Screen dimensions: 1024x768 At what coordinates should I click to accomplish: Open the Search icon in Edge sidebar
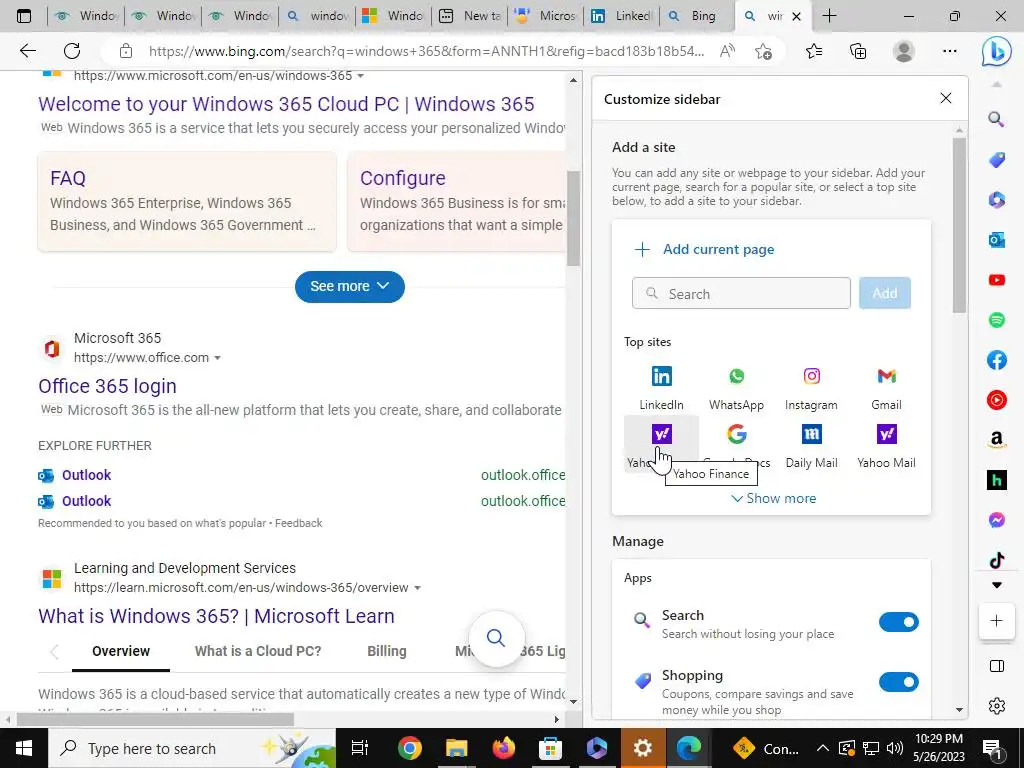(x=996, y=119)
